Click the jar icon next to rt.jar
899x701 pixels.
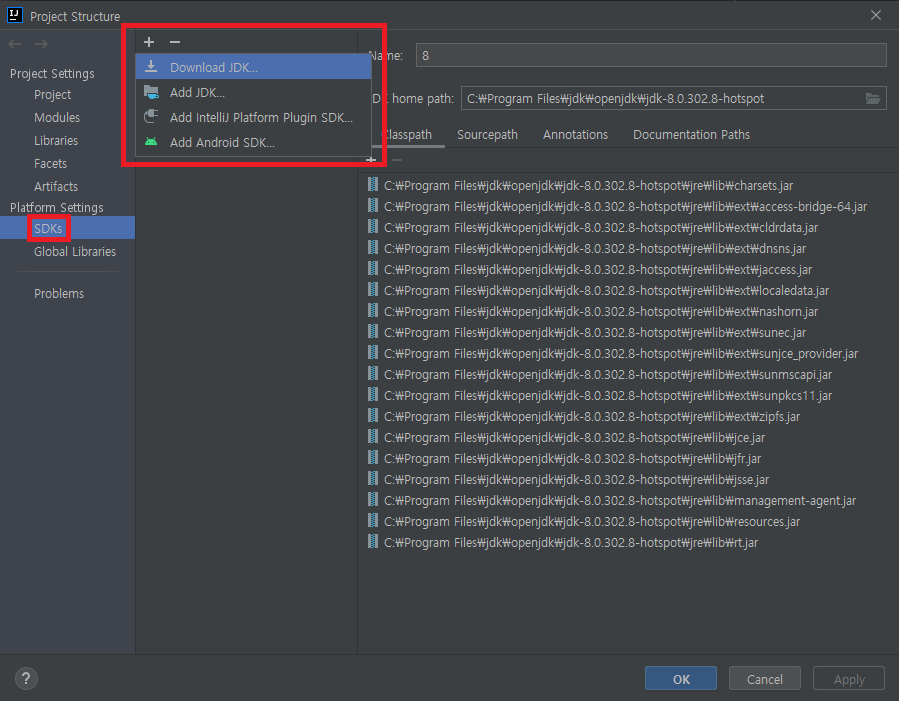click(x=373, y=542)
